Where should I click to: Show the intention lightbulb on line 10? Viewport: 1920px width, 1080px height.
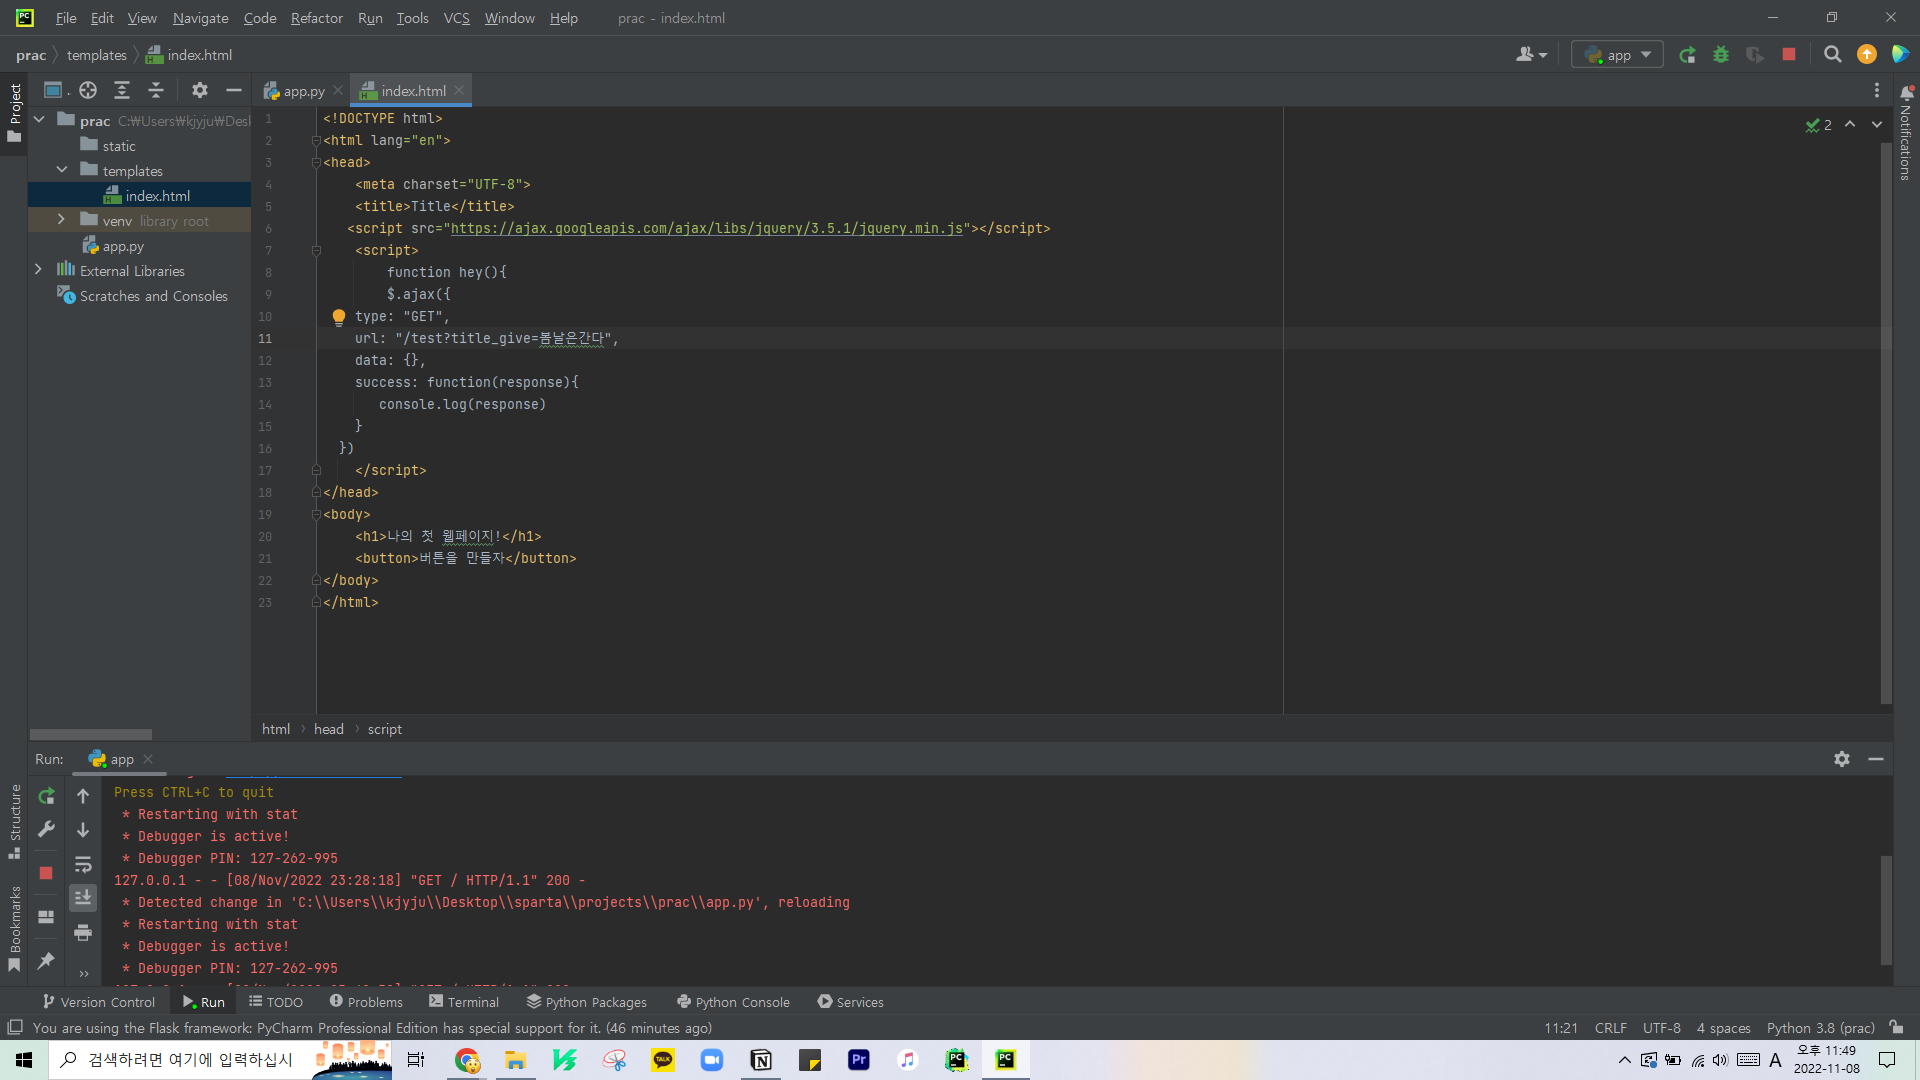(x=339, y=317)
